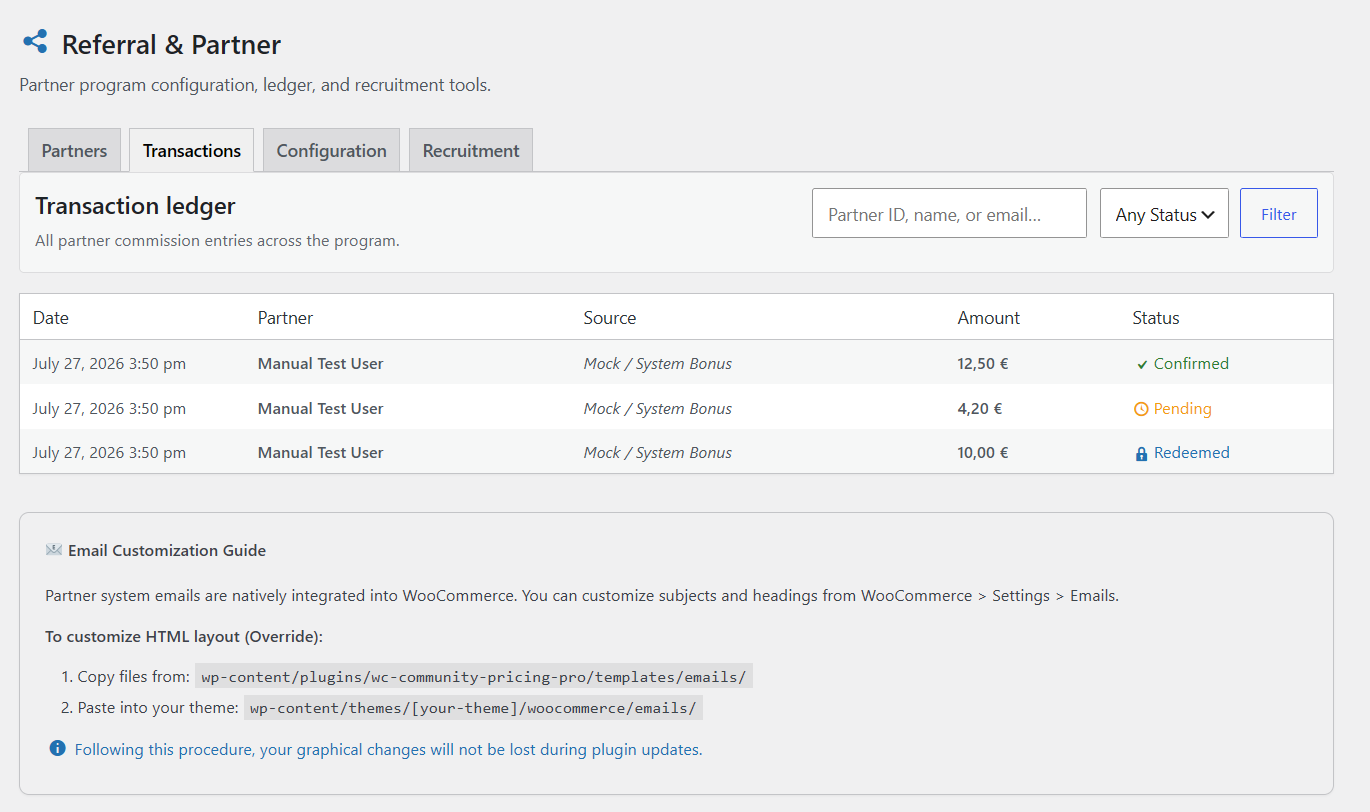This screenshot has height=812, width=1370.
Task: Click the blue info icon
Action: coord(58,748)
